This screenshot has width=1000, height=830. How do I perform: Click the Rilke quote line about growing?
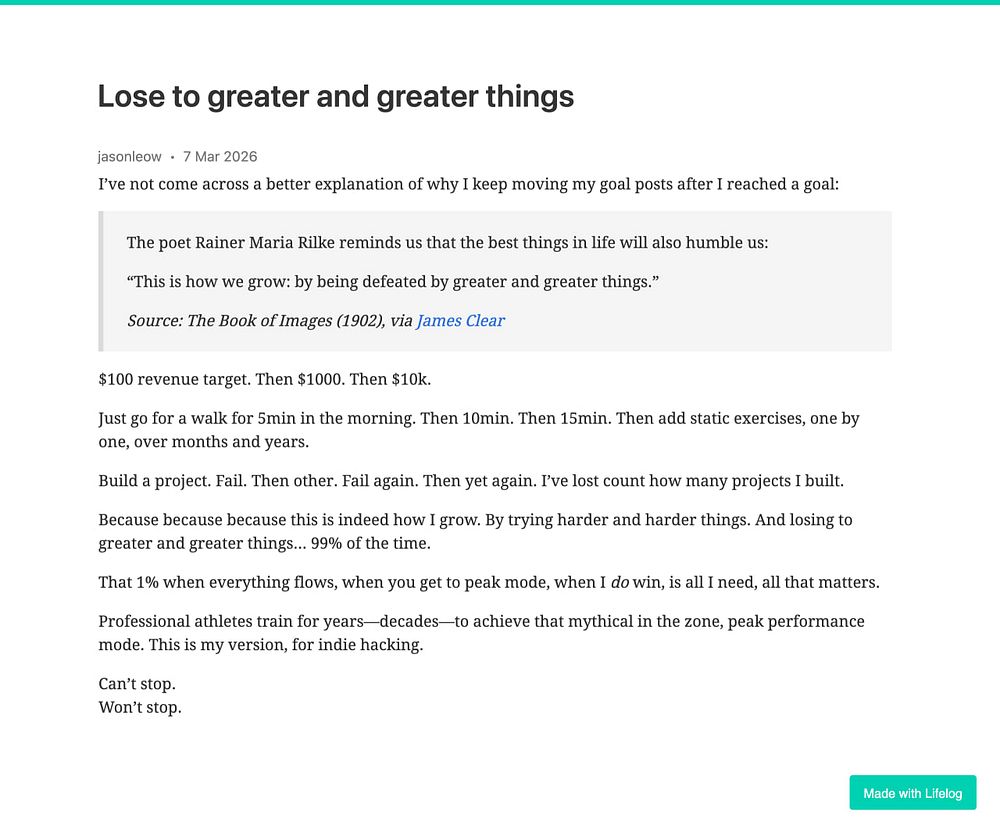click(x=393, y=281)
